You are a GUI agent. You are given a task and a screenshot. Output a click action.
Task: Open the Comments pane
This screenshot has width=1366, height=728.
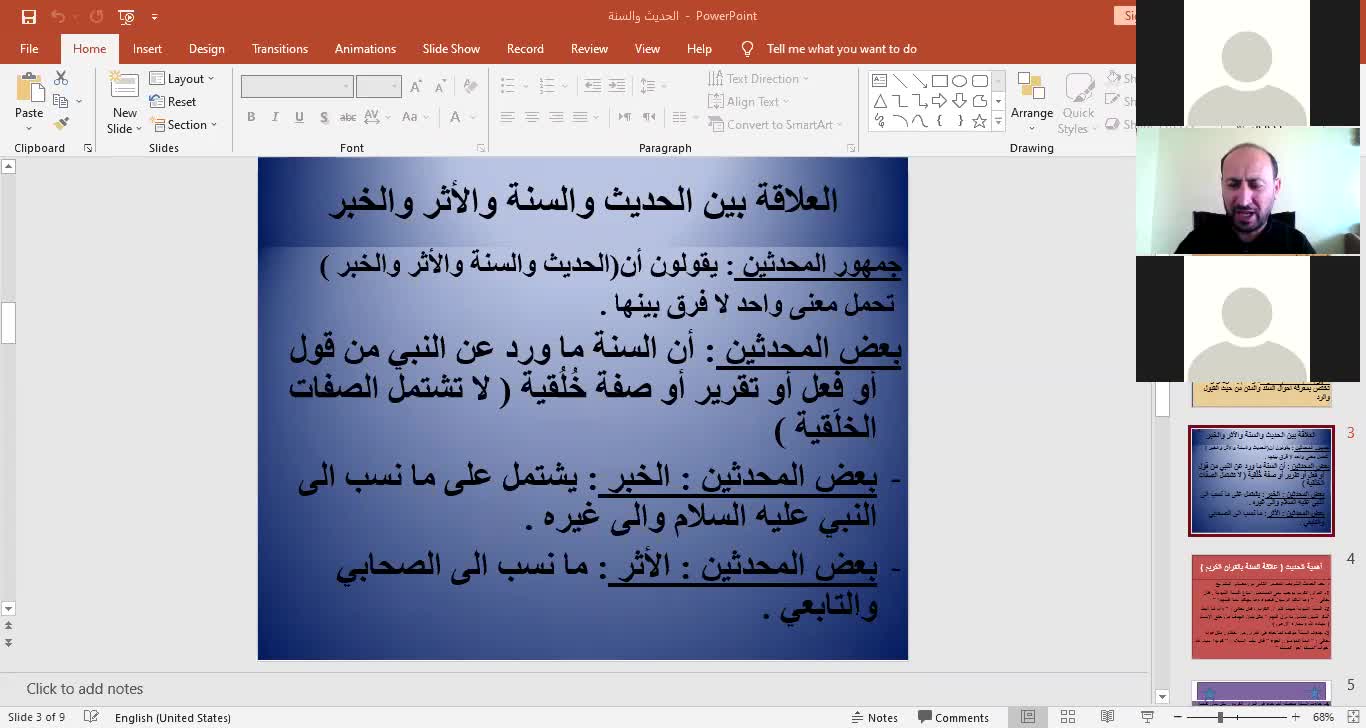point(952,717)
